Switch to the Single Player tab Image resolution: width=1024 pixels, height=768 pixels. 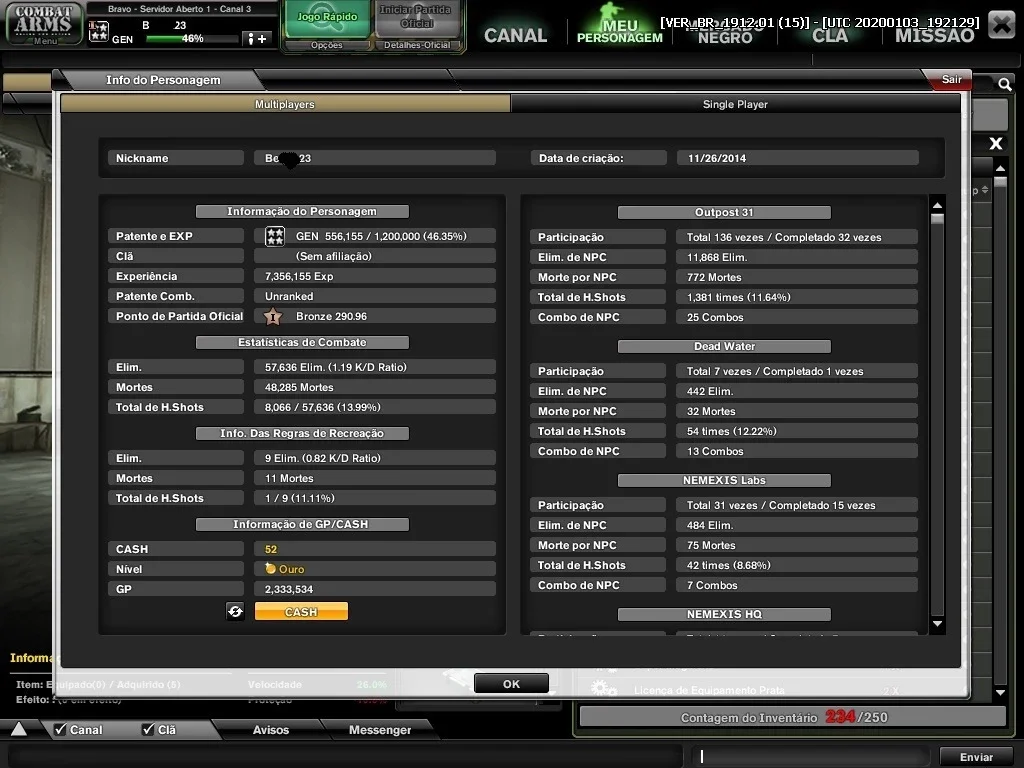pos(735,104)
